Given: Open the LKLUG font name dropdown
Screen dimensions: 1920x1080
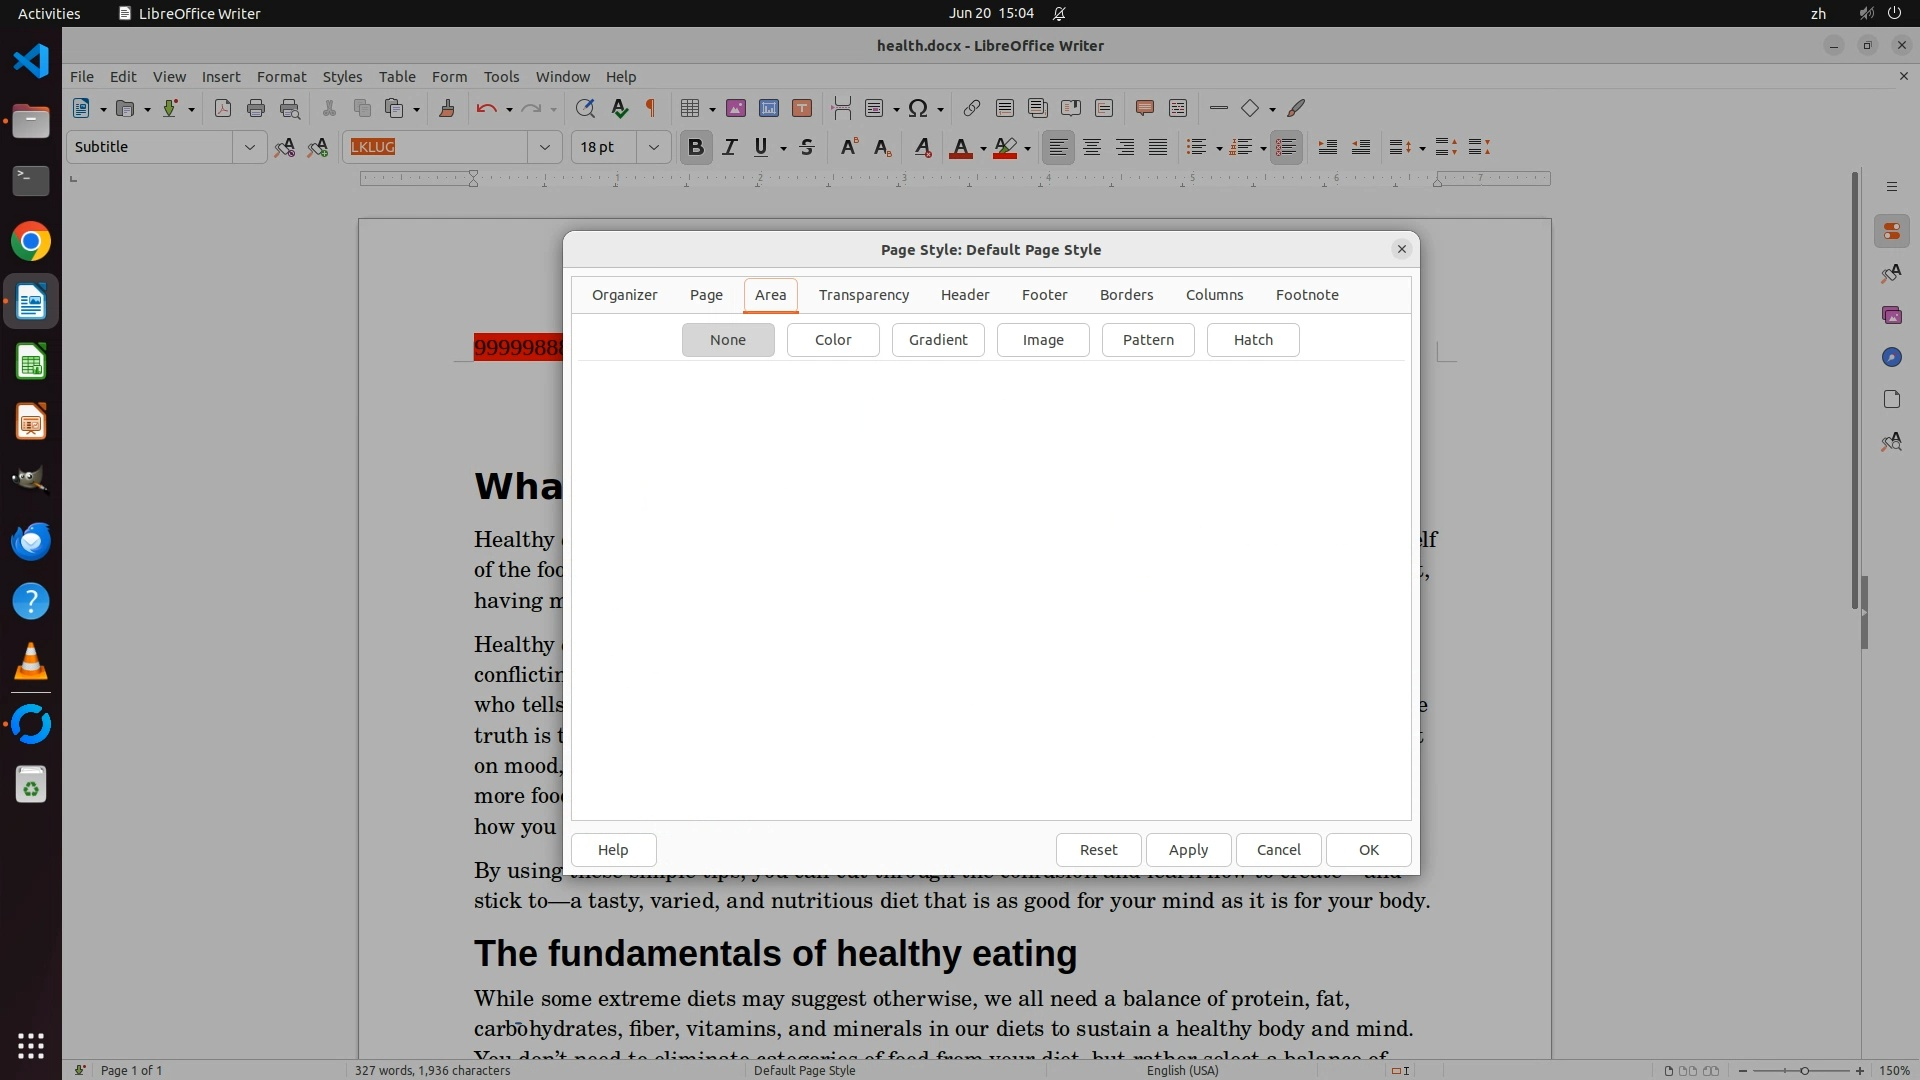Looking at the screenshot, I should [x=545, y=147].
